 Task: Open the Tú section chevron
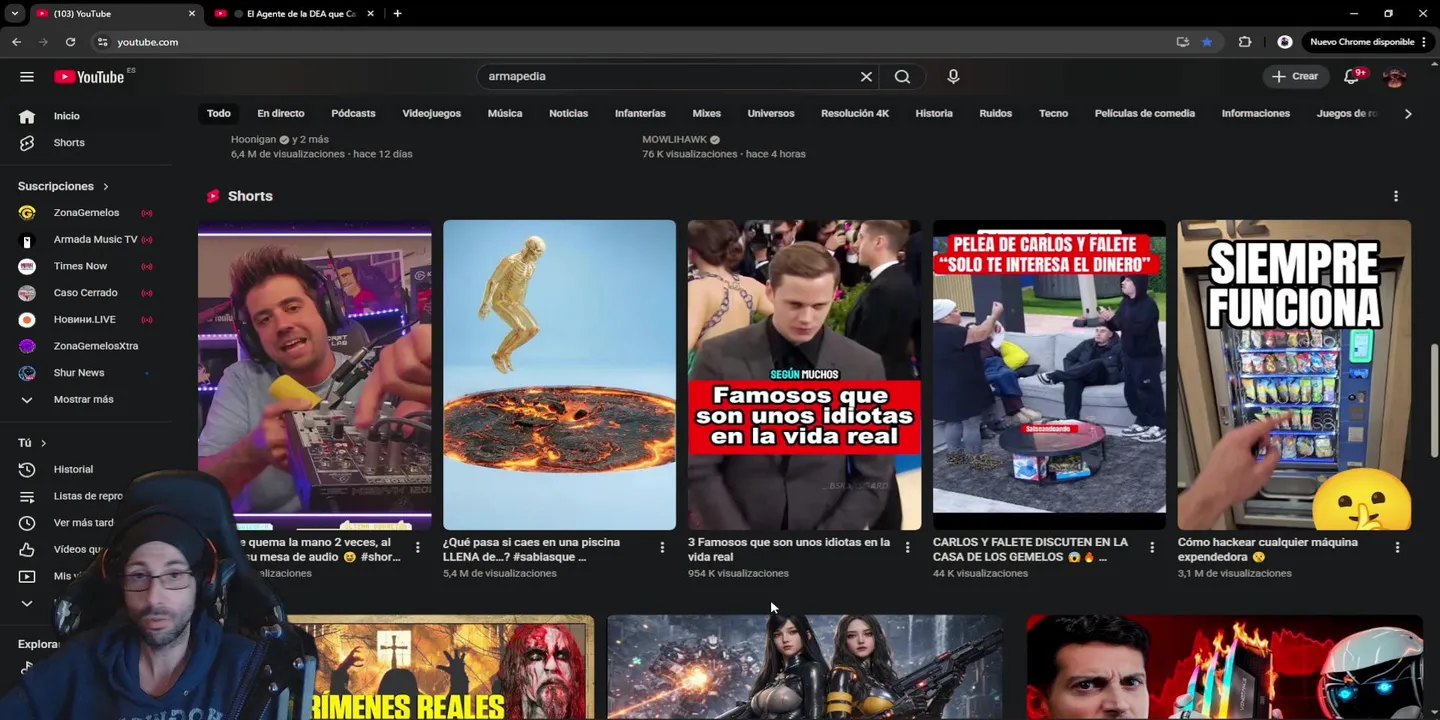point(43,443)
